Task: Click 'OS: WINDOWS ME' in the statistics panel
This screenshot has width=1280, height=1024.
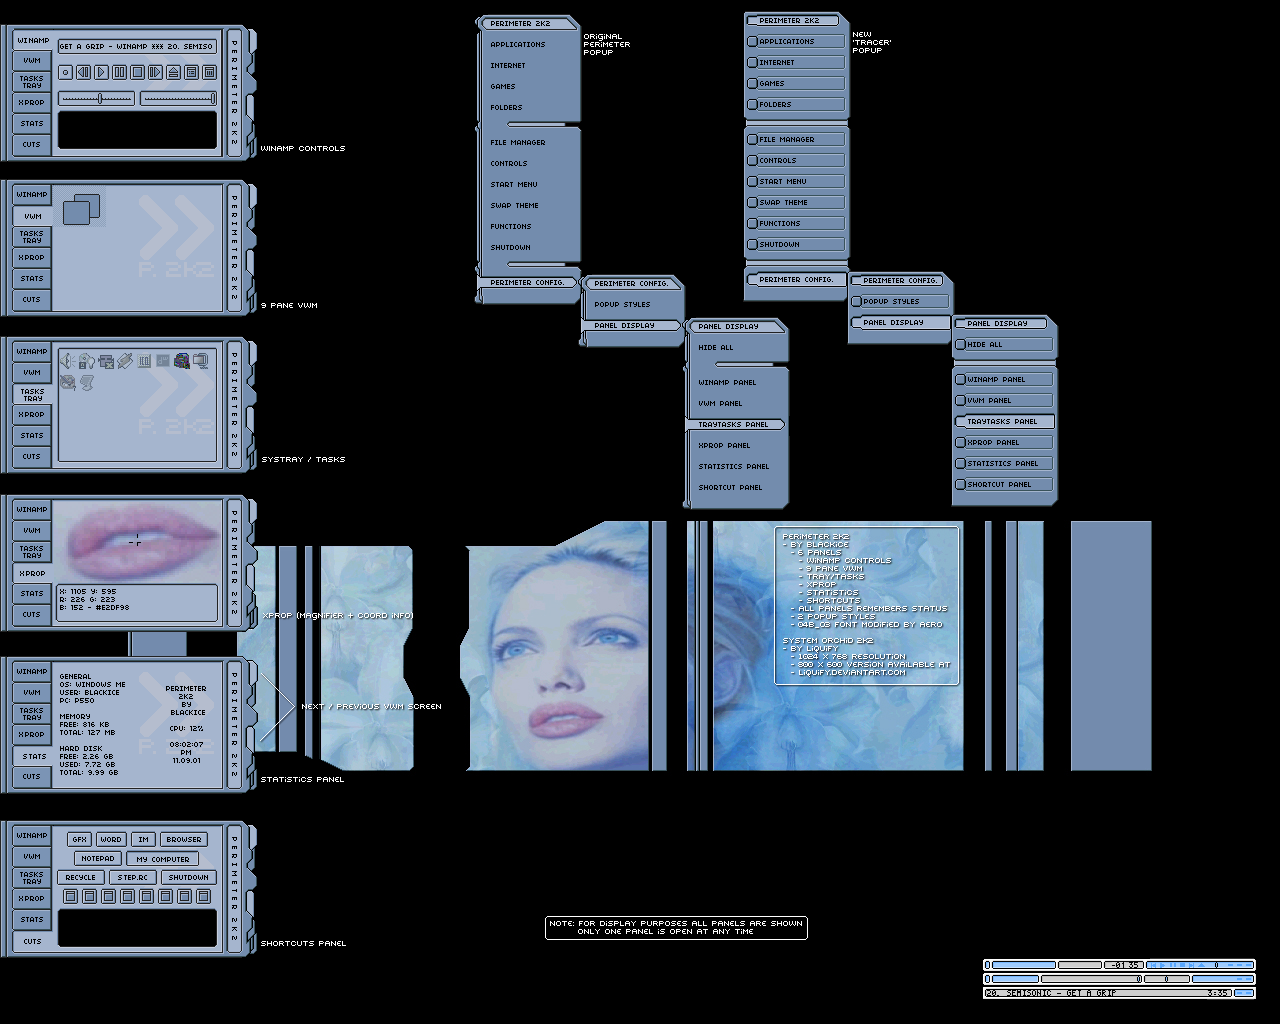Action: click(x=93, y=685)
